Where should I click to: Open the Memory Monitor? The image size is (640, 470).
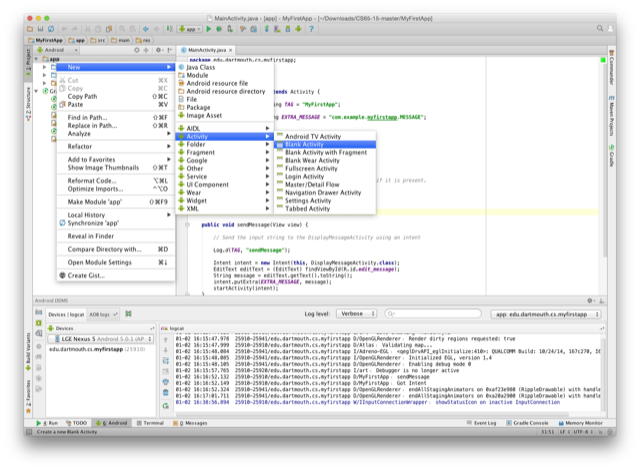coord(580,423)
